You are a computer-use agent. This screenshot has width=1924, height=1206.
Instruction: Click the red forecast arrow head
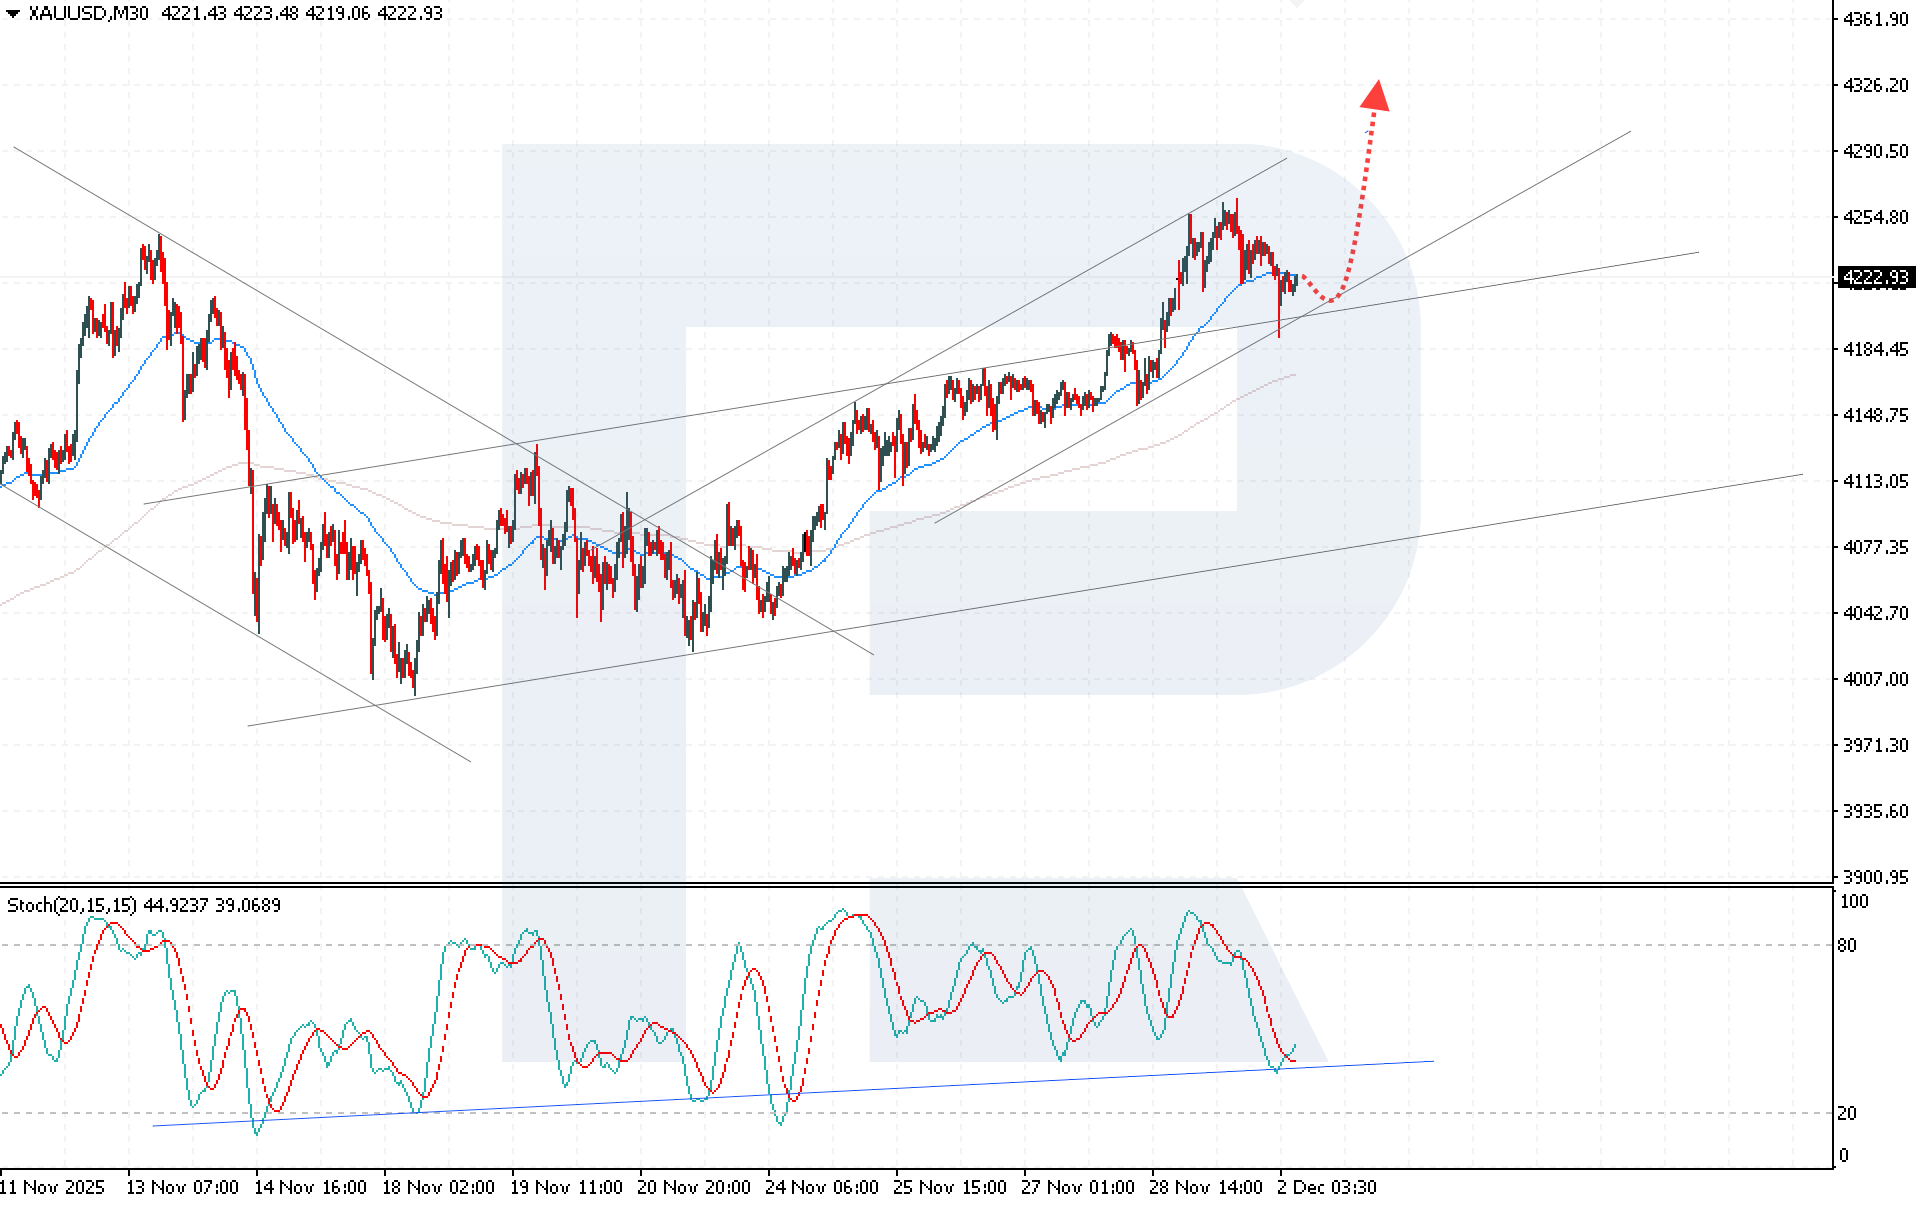1376,96
